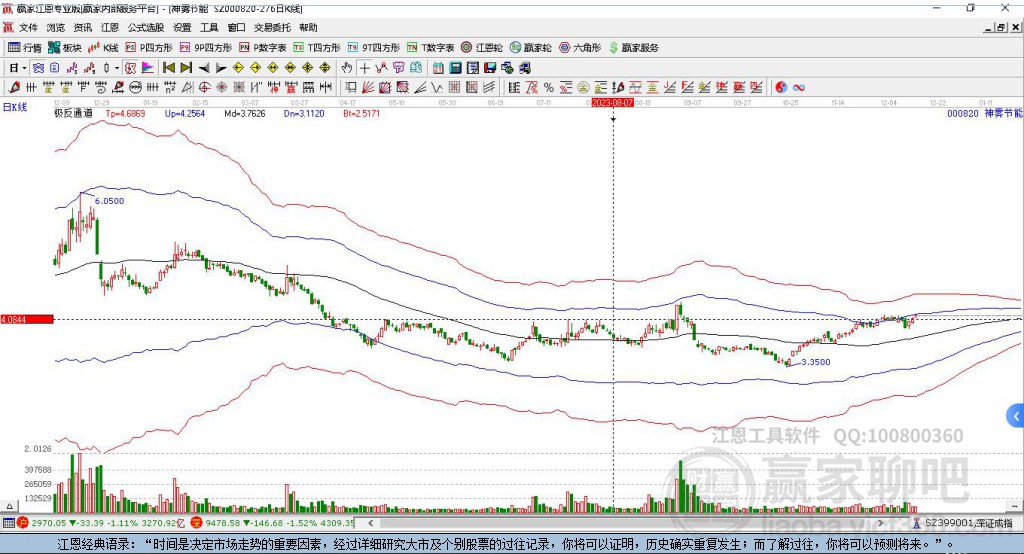The image size is (1024, 554).
Task: Open the 帮助 menu
Action: 308,27
